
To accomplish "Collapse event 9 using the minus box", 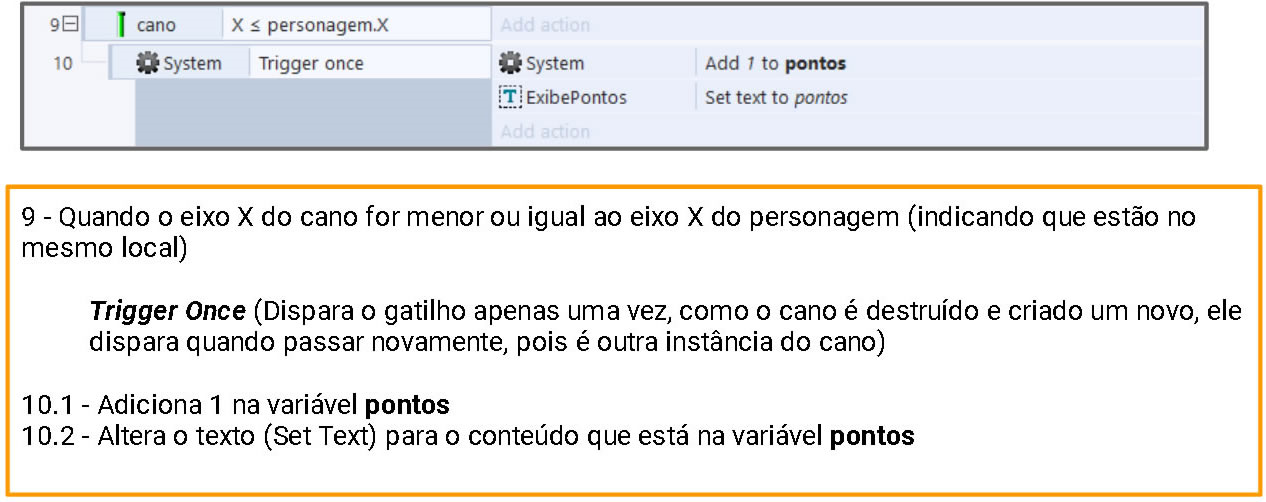I will point(70,25).
